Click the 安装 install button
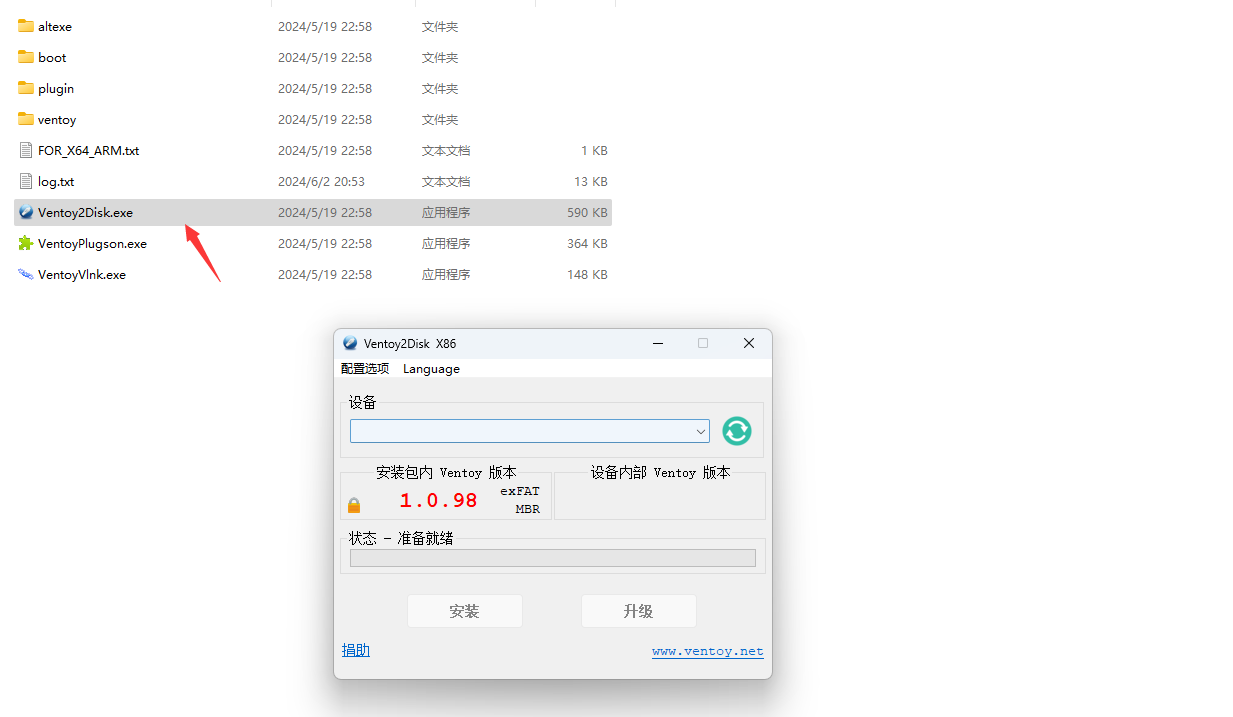The image size is (1233, 717). (465, 611)
